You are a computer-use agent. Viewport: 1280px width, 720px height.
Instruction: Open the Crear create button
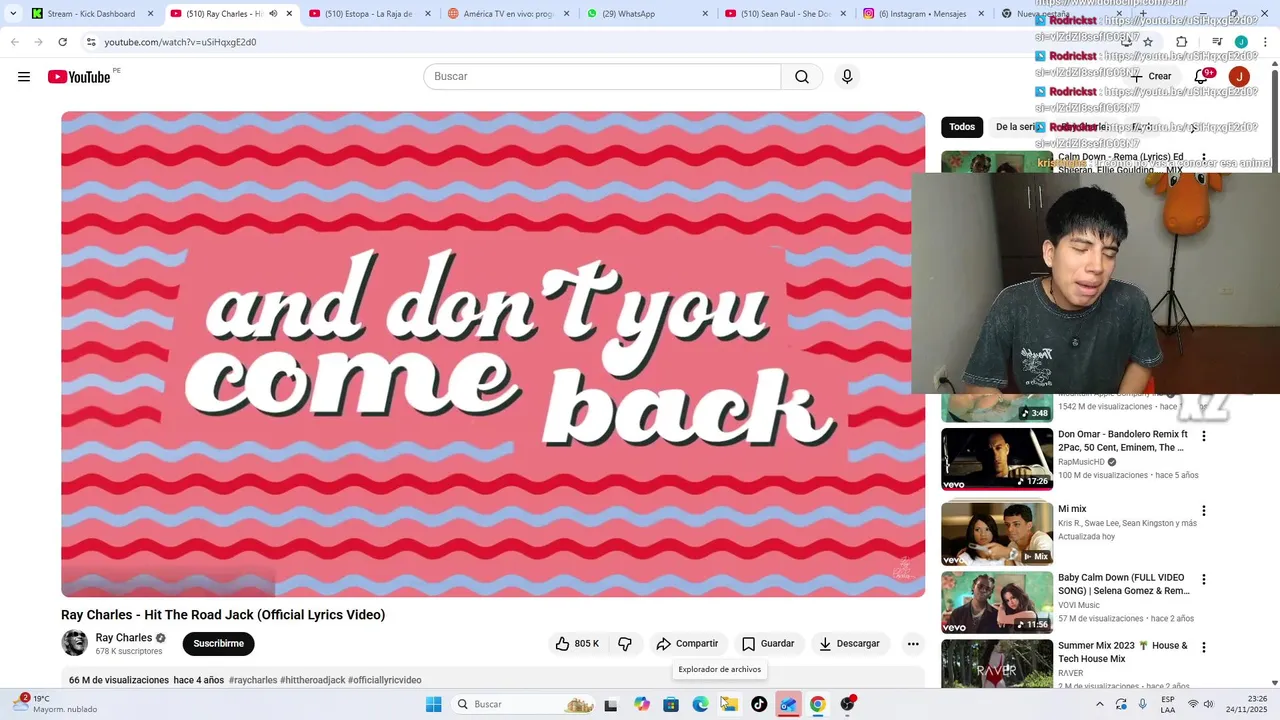(1151, 76)
